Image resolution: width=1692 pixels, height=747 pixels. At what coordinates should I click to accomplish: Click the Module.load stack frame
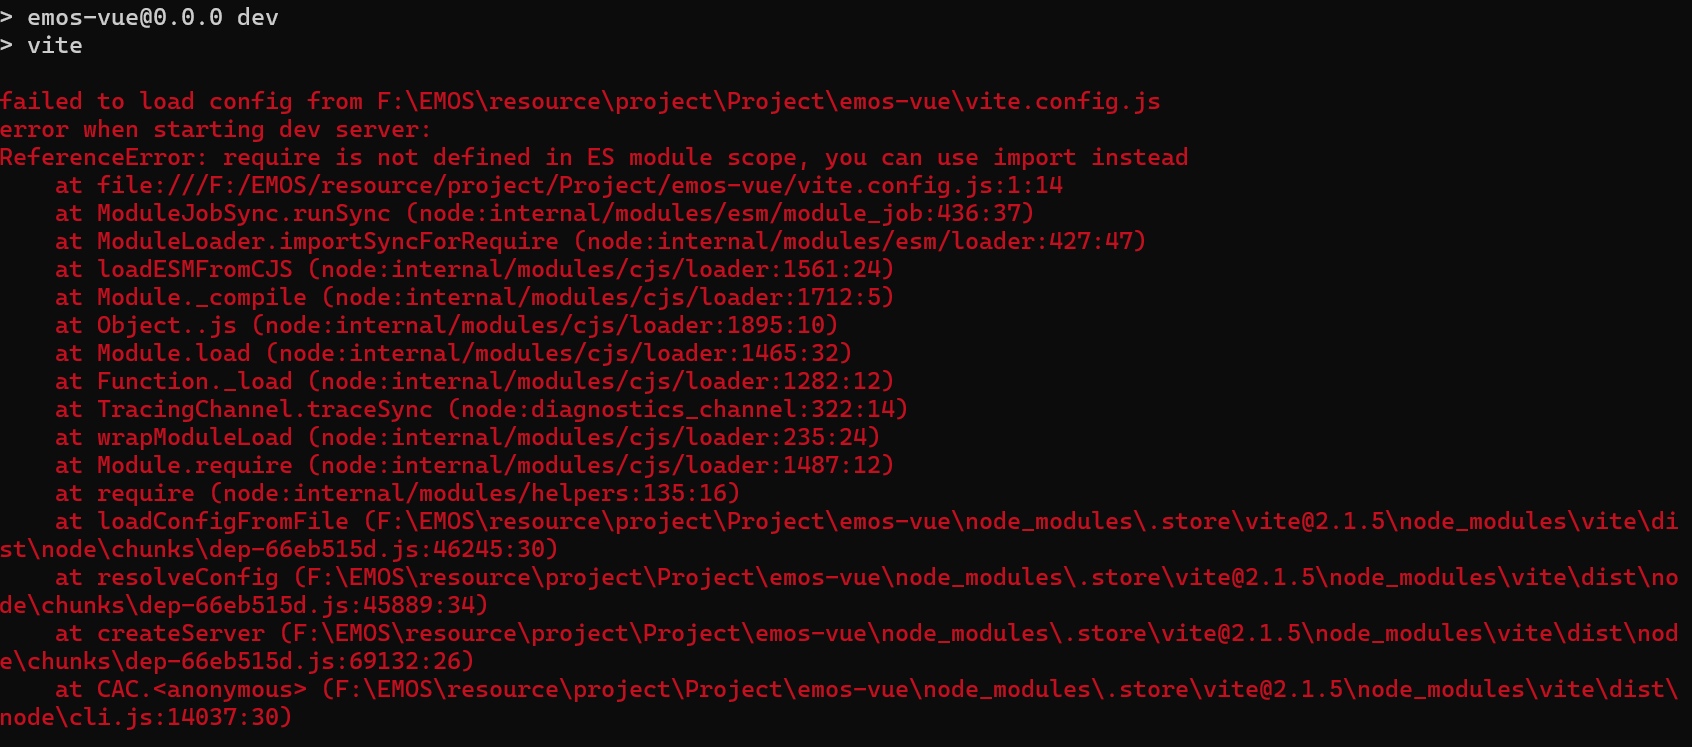point(453,353)
